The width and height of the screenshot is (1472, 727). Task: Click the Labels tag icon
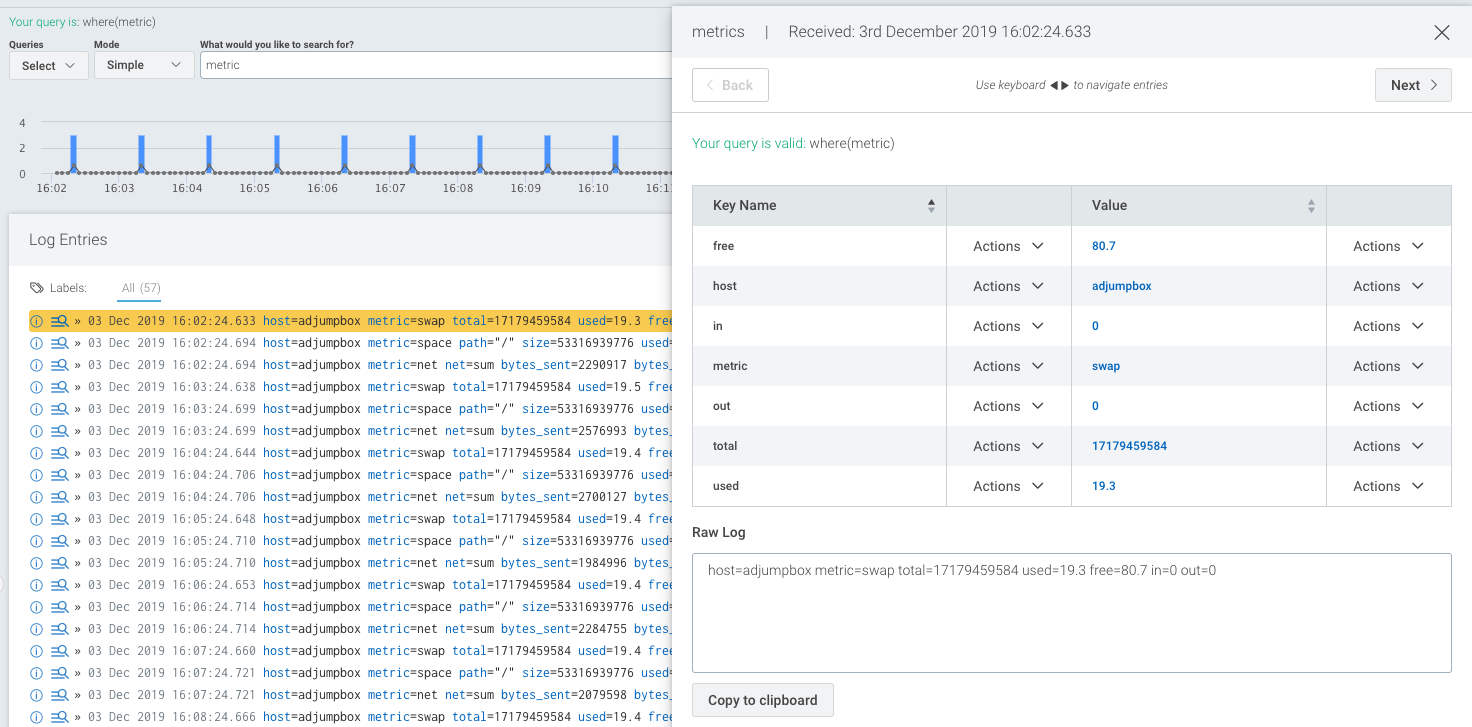pos(37,288)
